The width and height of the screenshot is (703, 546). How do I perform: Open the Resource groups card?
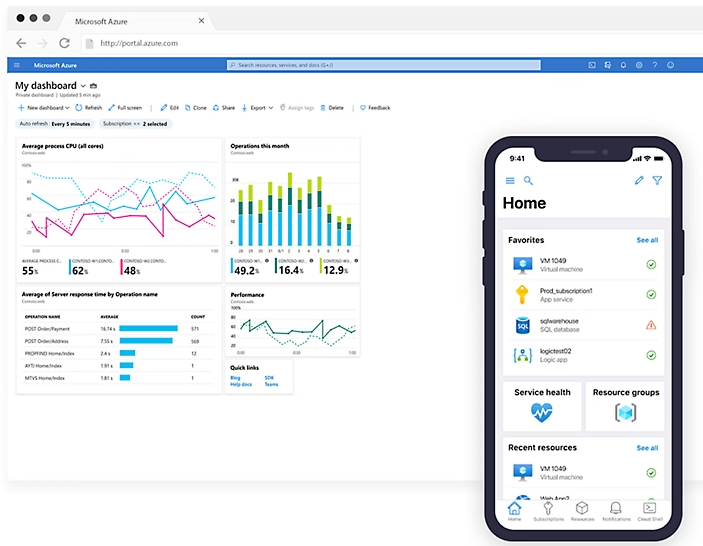click(x=625, y=406)
